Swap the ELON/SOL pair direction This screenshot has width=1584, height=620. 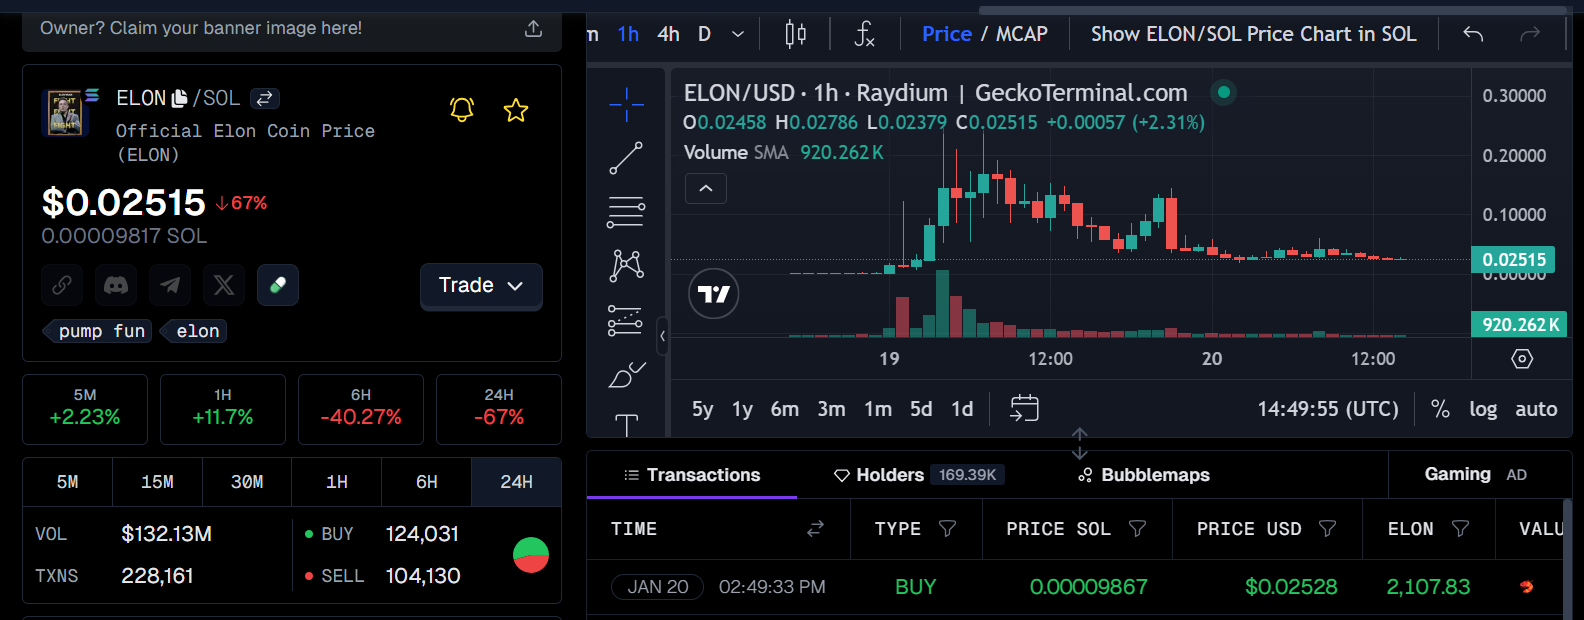(264, 98)
